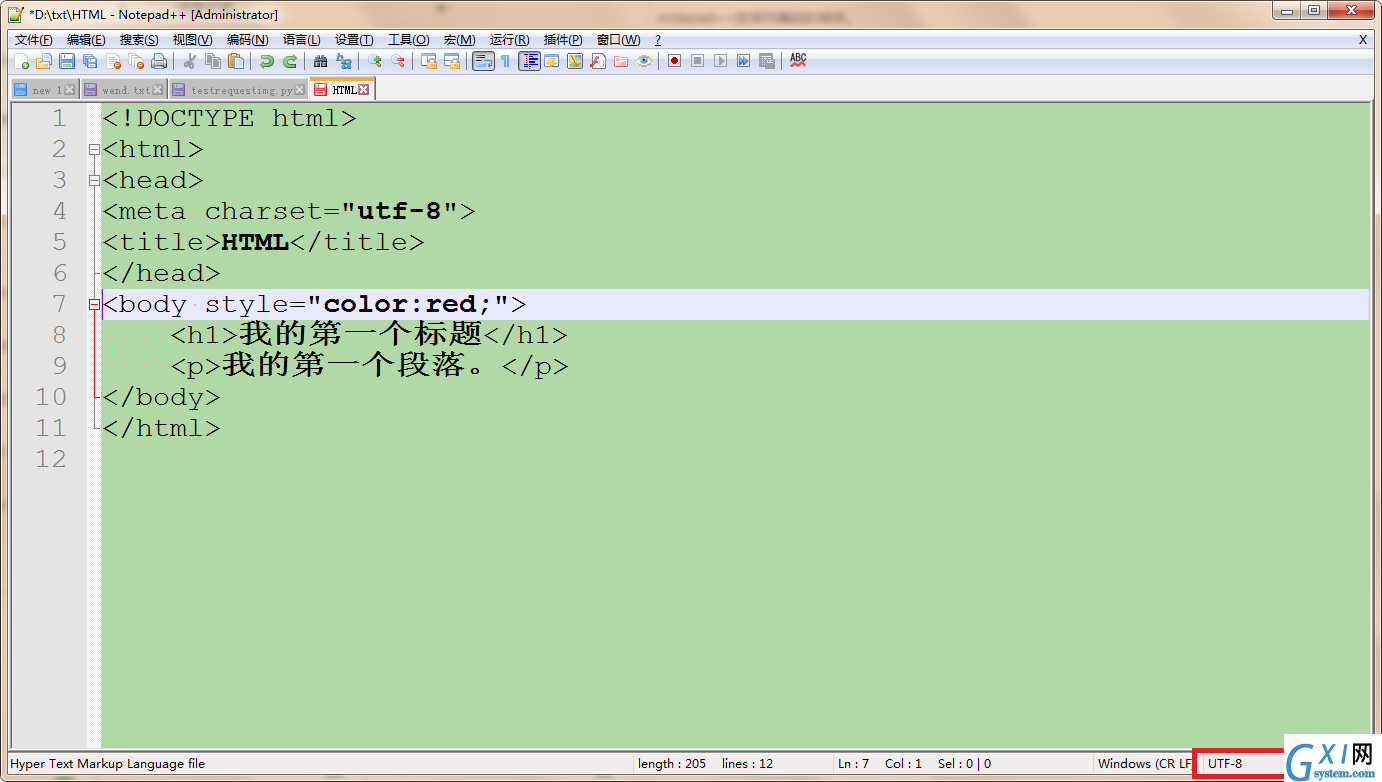Click the Close All toolbar icon
This screenshot has width=1382, height=782.
pos(136,61)
